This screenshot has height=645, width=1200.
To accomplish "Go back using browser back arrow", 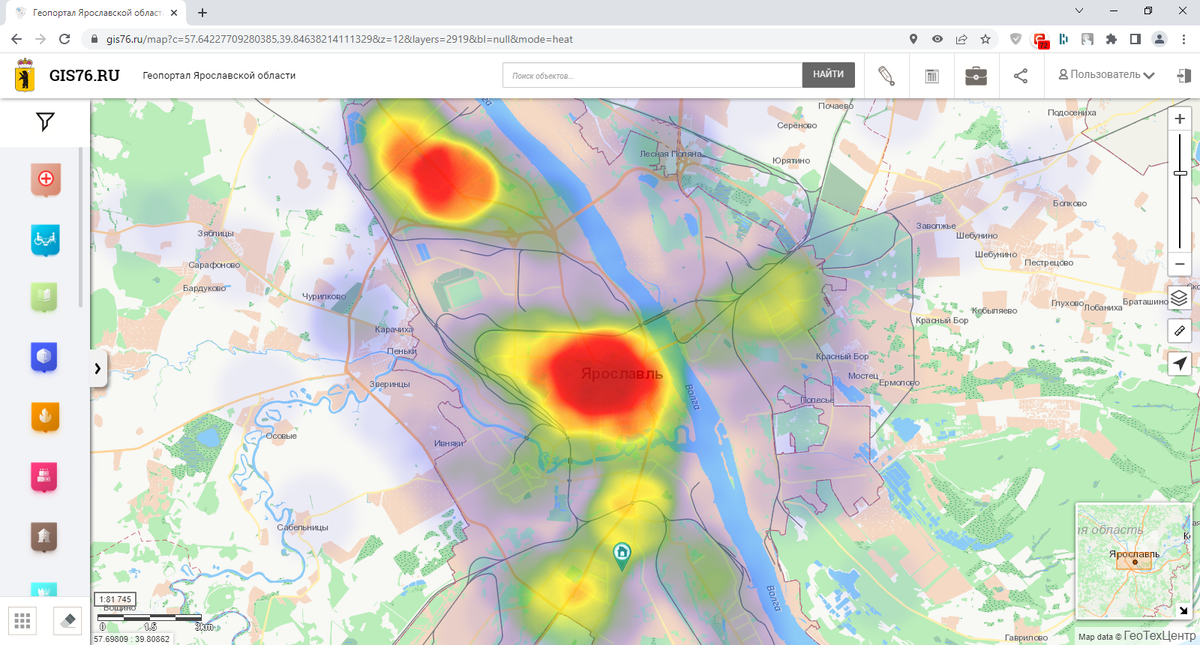I will (16, 39).
